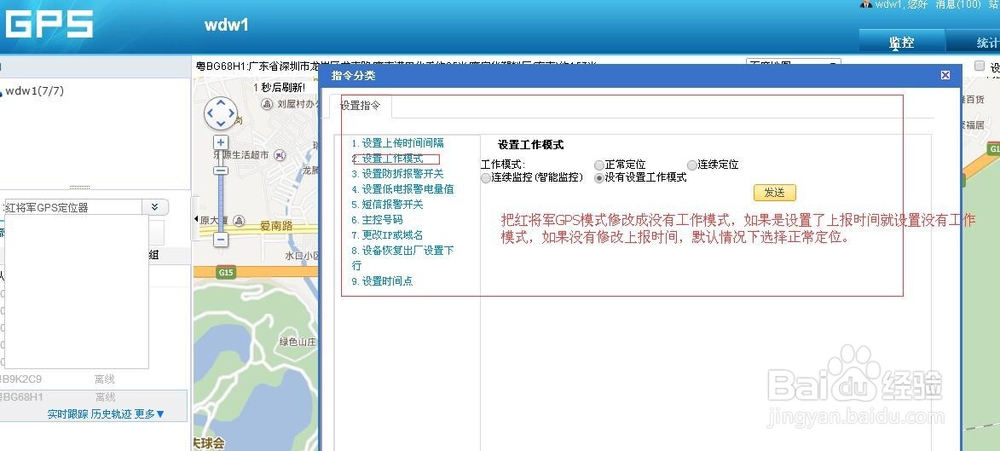1000x451 pixels.
Task: Open the 消息(100) messages link
Action: coord(958,4)
